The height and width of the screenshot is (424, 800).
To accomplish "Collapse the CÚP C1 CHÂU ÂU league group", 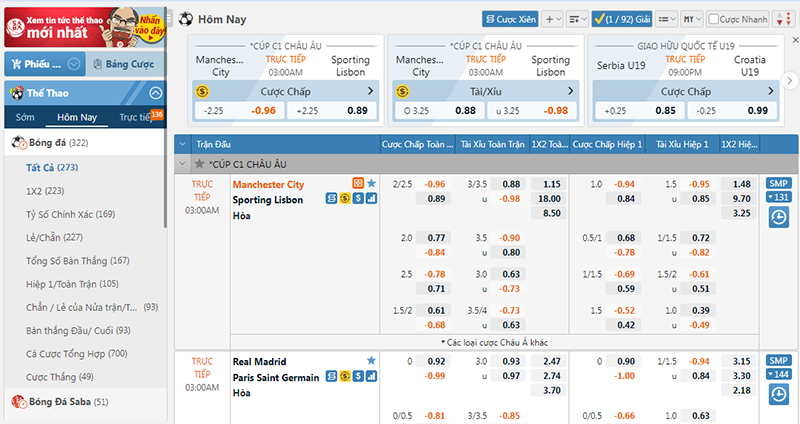I will (x=183, y=164).
